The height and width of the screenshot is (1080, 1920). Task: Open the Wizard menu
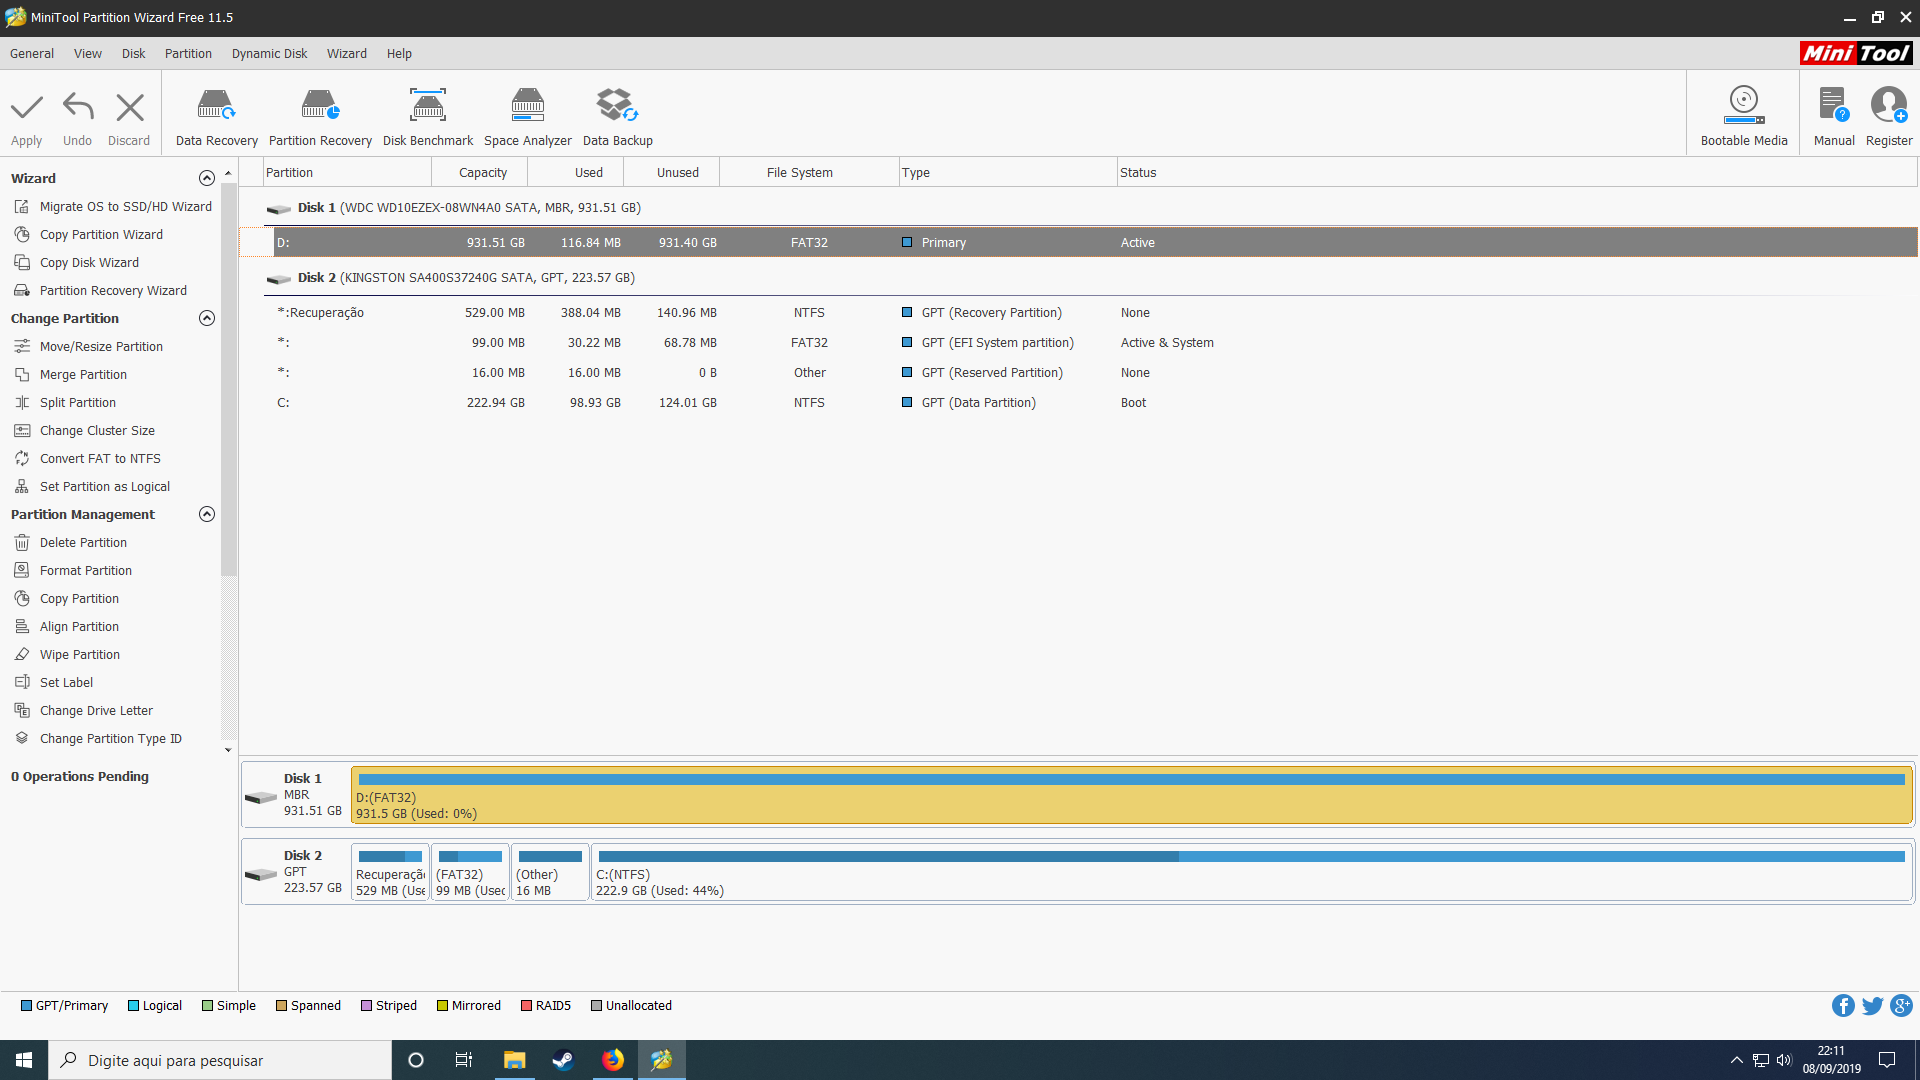pyautogui.click(x=346, y=54)
